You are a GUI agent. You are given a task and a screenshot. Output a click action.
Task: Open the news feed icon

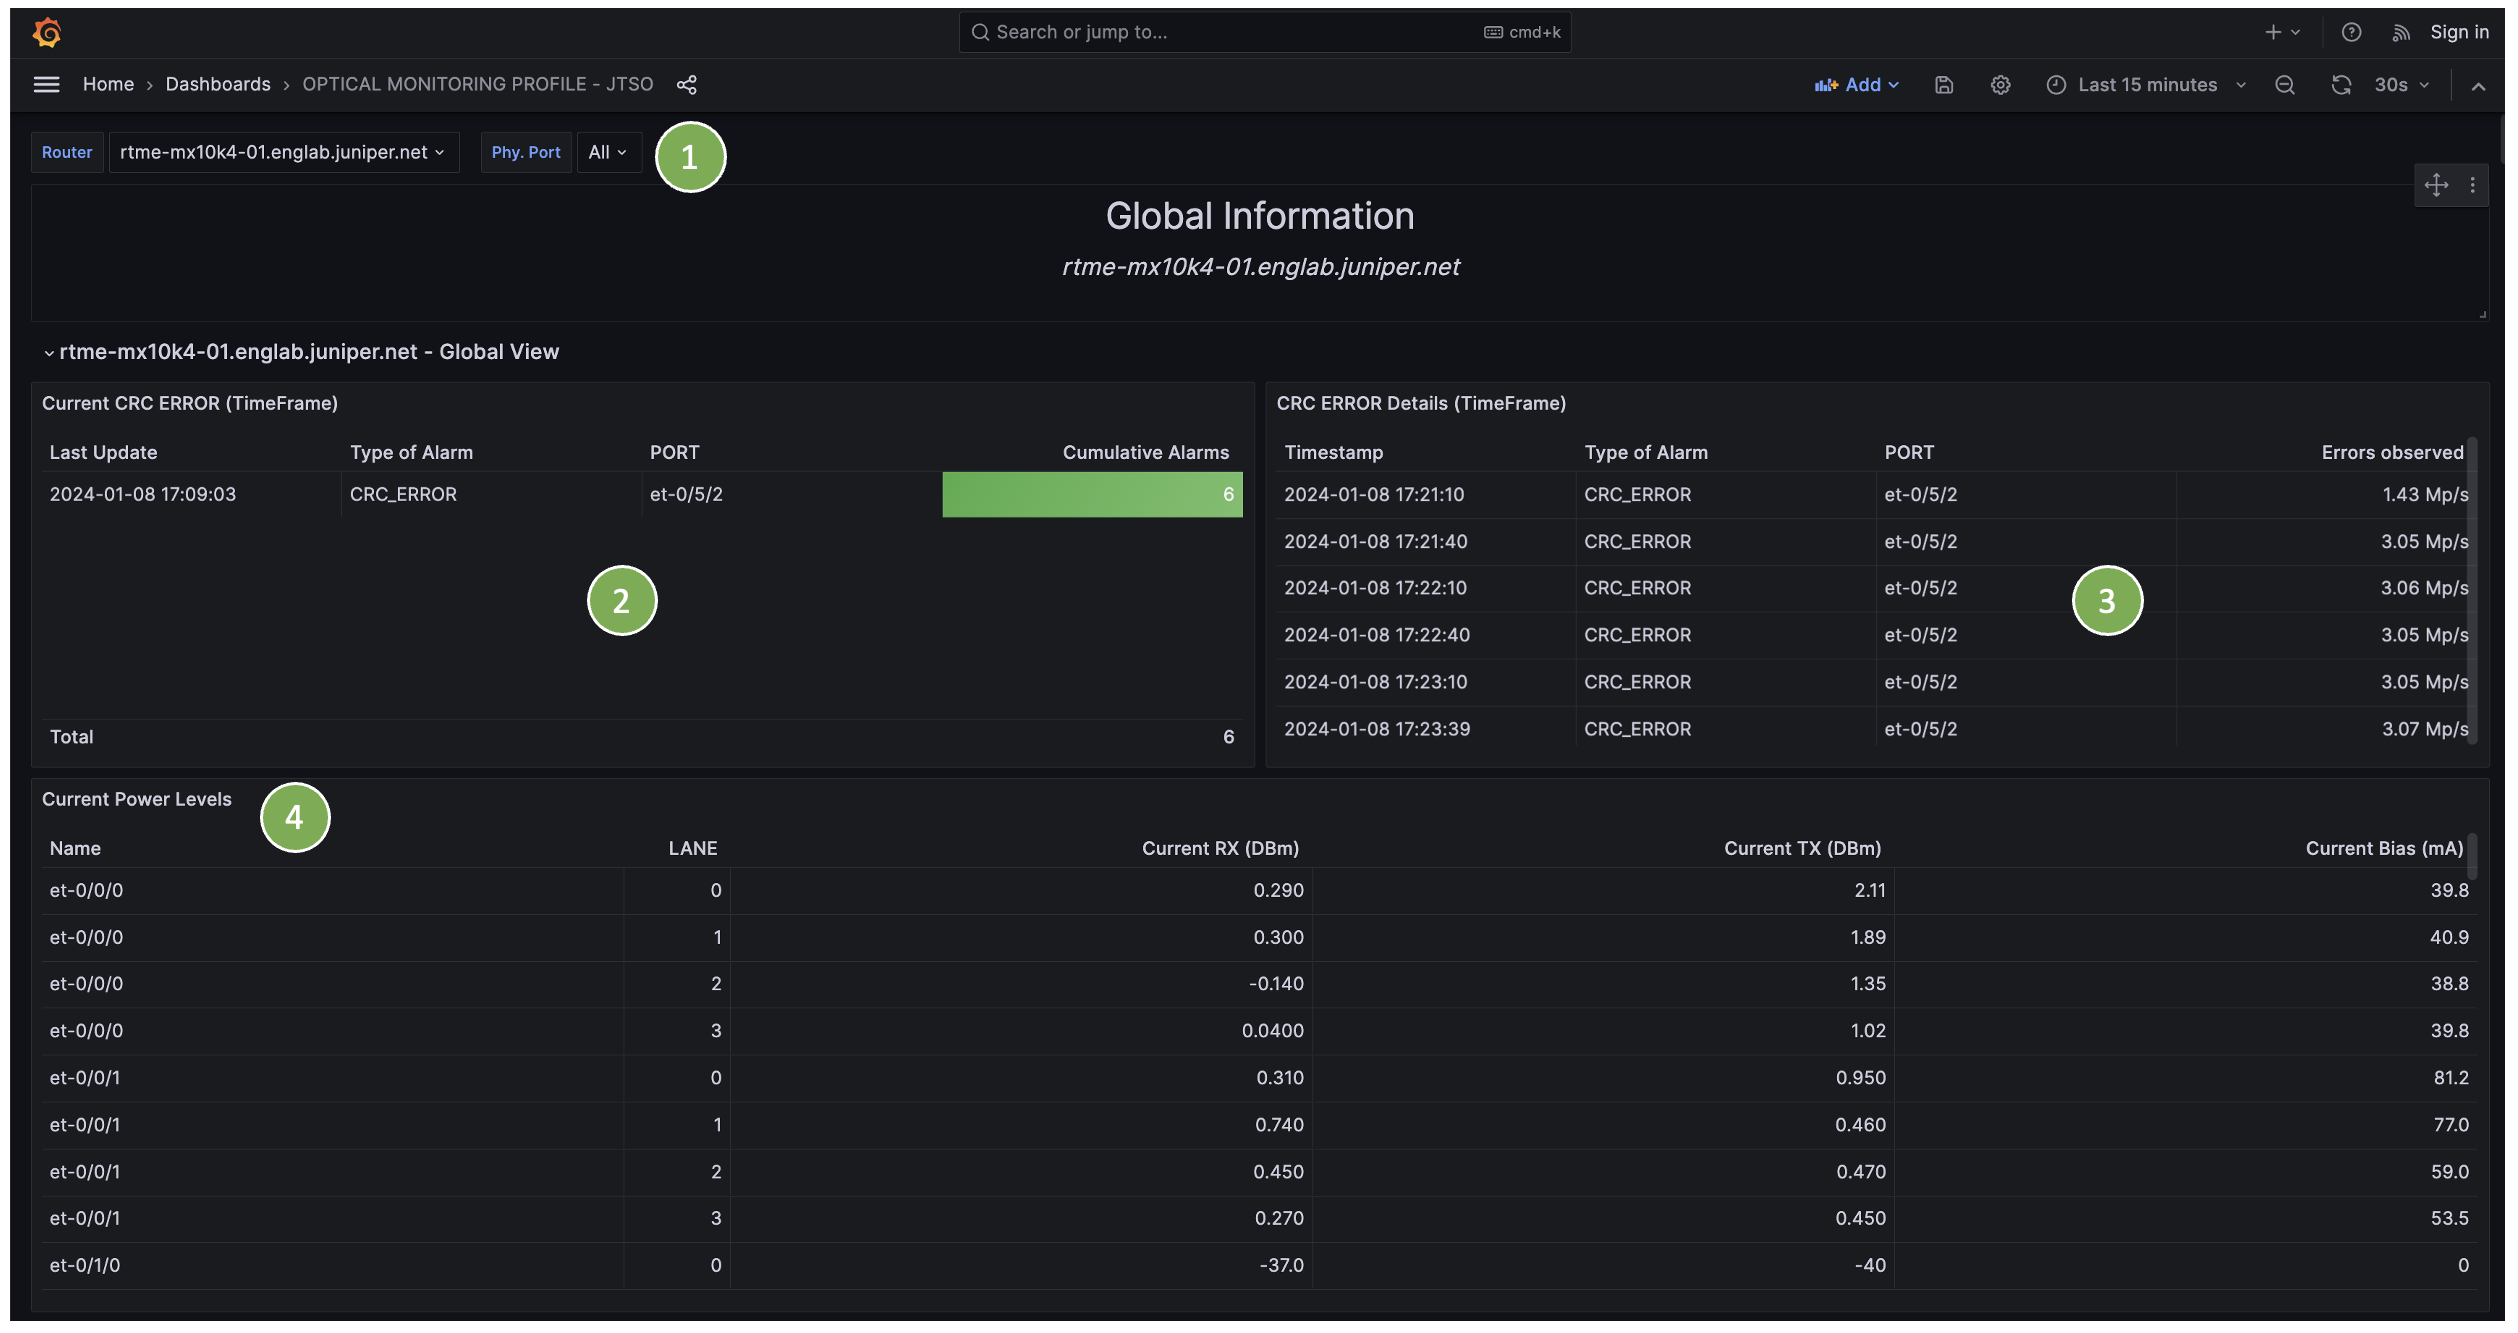[2400, 32]
